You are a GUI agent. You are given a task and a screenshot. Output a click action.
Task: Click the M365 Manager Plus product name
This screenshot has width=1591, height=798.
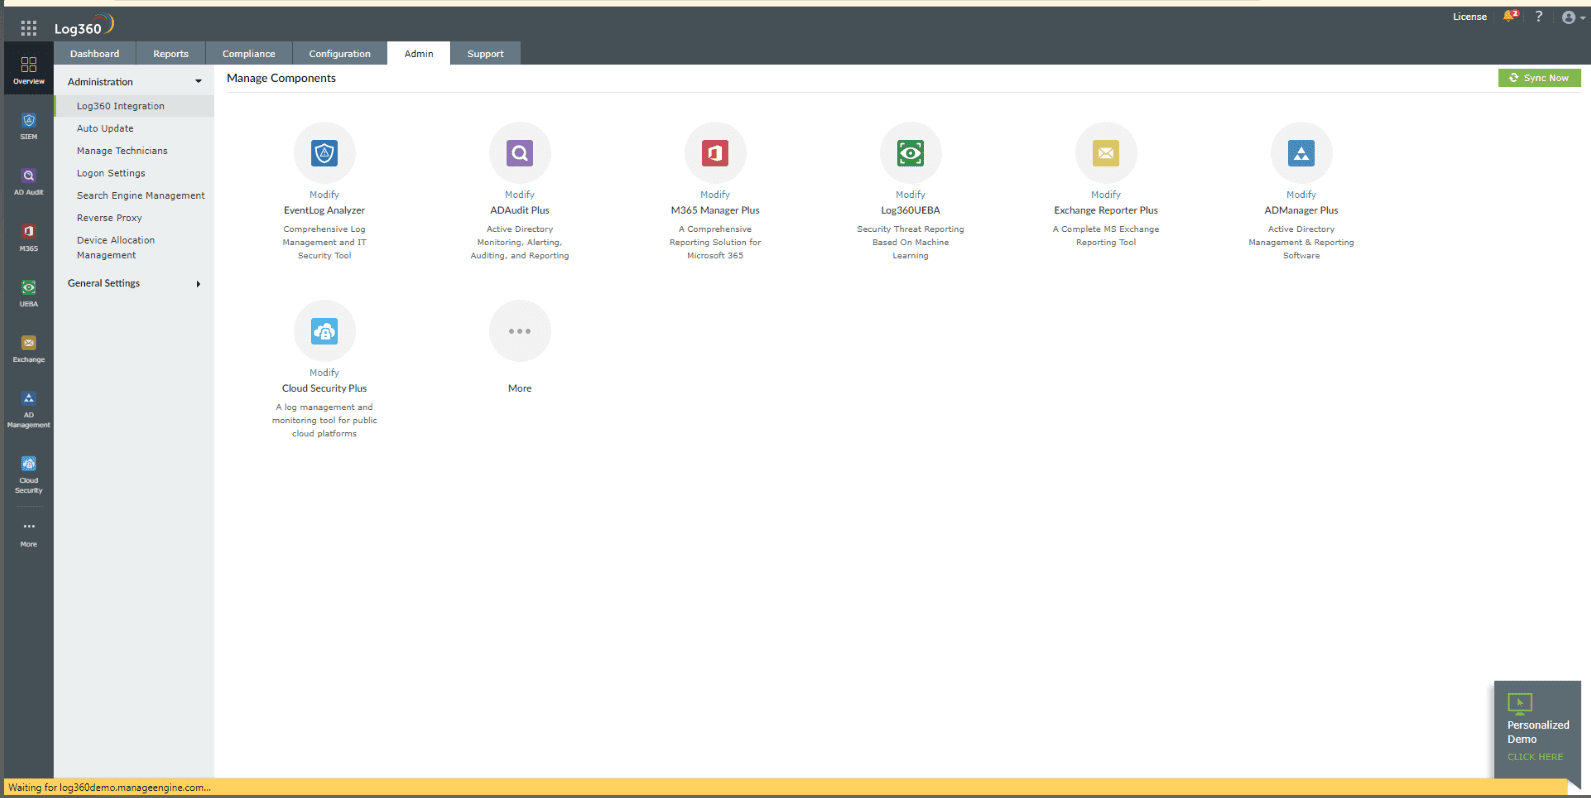pyautogui.click(x=715, y=211)
